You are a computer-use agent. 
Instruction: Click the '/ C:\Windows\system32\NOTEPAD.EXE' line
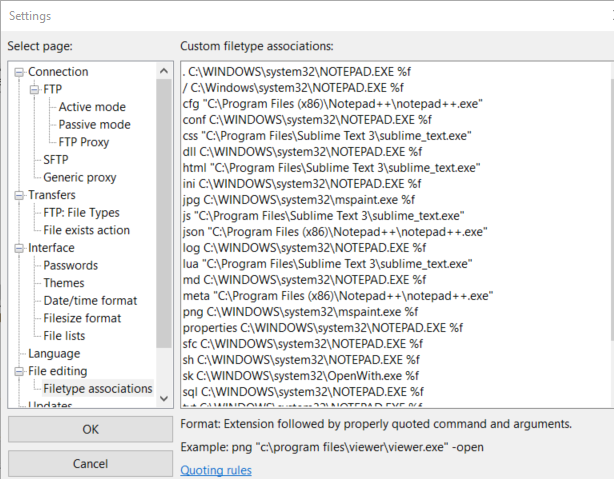click(x=293, y=88)
